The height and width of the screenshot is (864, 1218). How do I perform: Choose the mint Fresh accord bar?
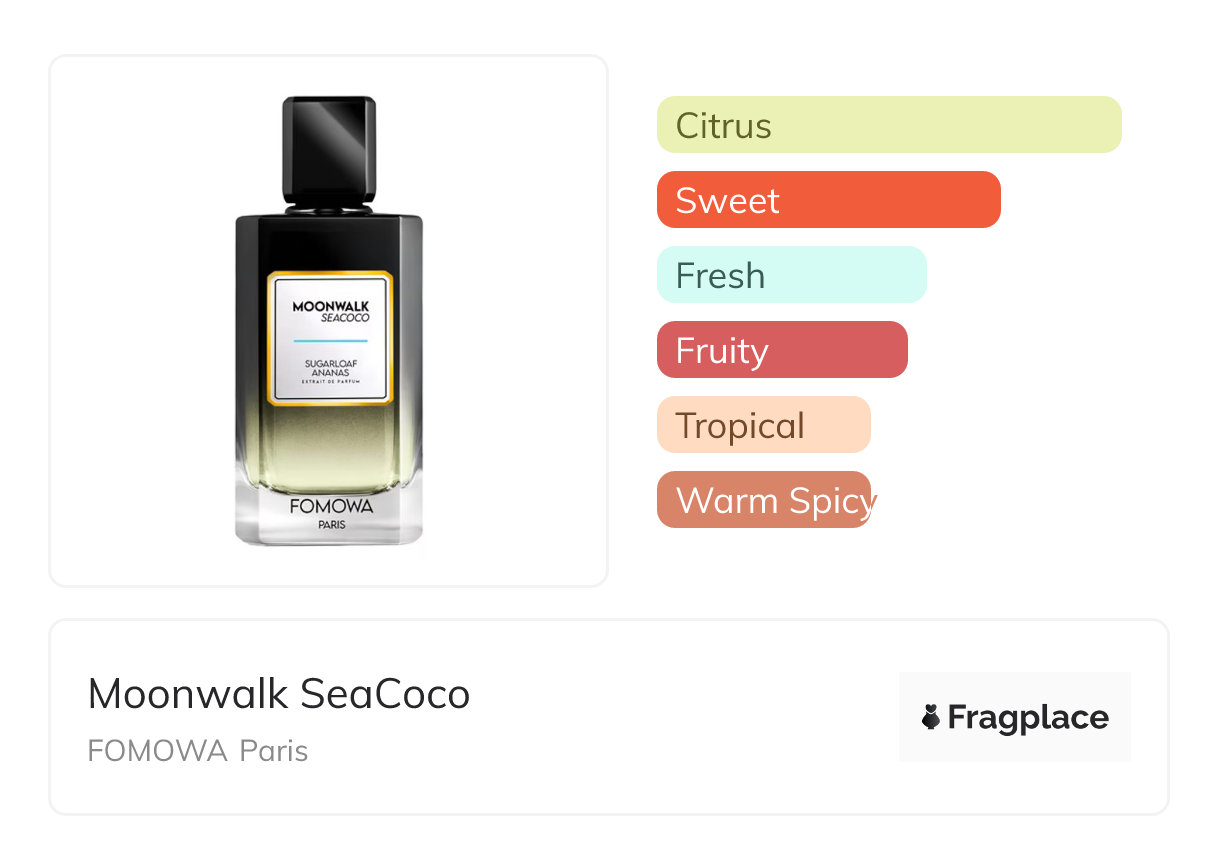tap(792, 275)
